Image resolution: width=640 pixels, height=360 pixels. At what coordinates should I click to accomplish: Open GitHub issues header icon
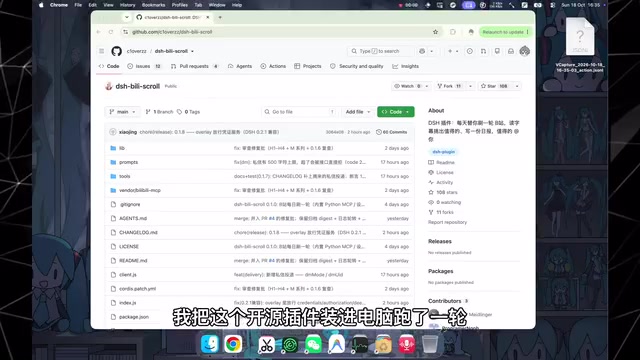[x=470, y=51]
